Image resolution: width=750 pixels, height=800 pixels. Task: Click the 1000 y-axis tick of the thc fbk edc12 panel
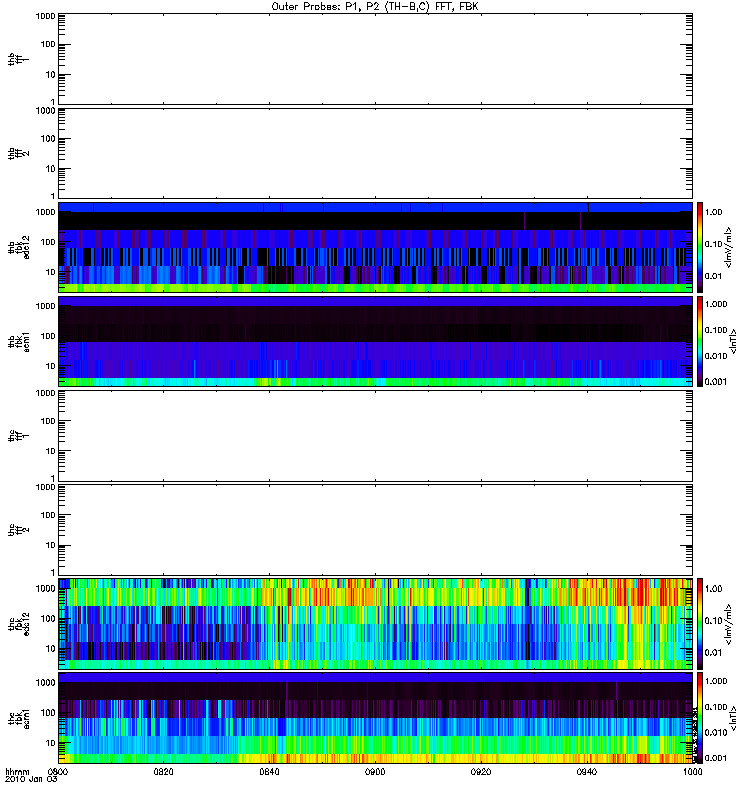[x=45, y=588]
